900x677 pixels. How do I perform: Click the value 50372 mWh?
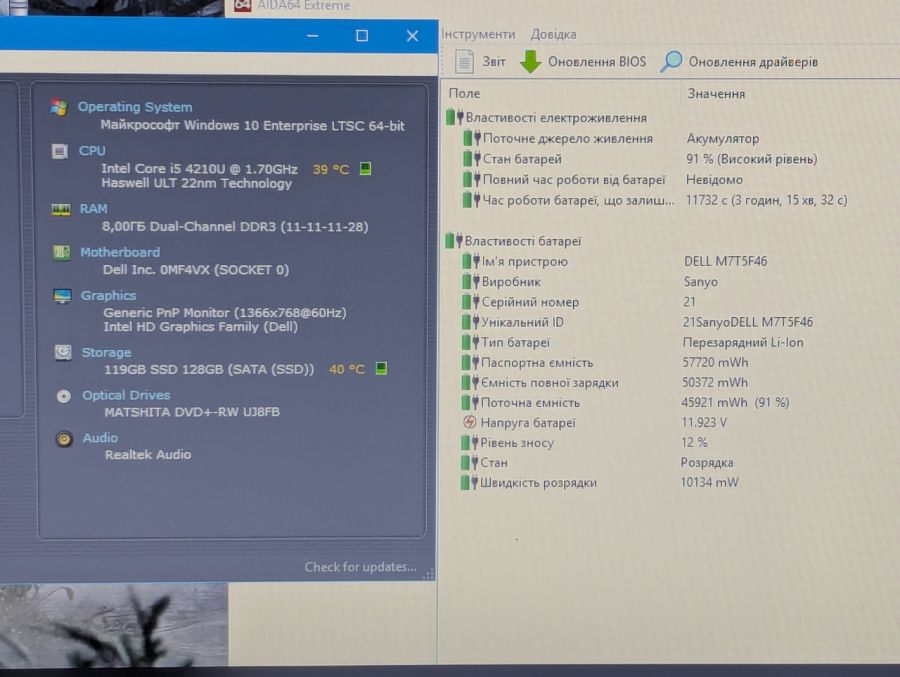(x=715, y=382)
